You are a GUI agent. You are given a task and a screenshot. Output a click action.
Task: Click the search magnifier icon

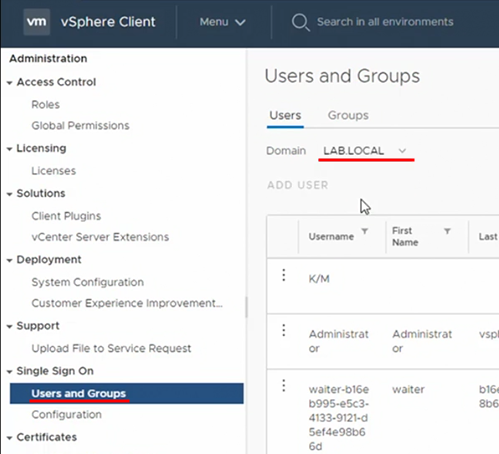click(x=301, y=22)
